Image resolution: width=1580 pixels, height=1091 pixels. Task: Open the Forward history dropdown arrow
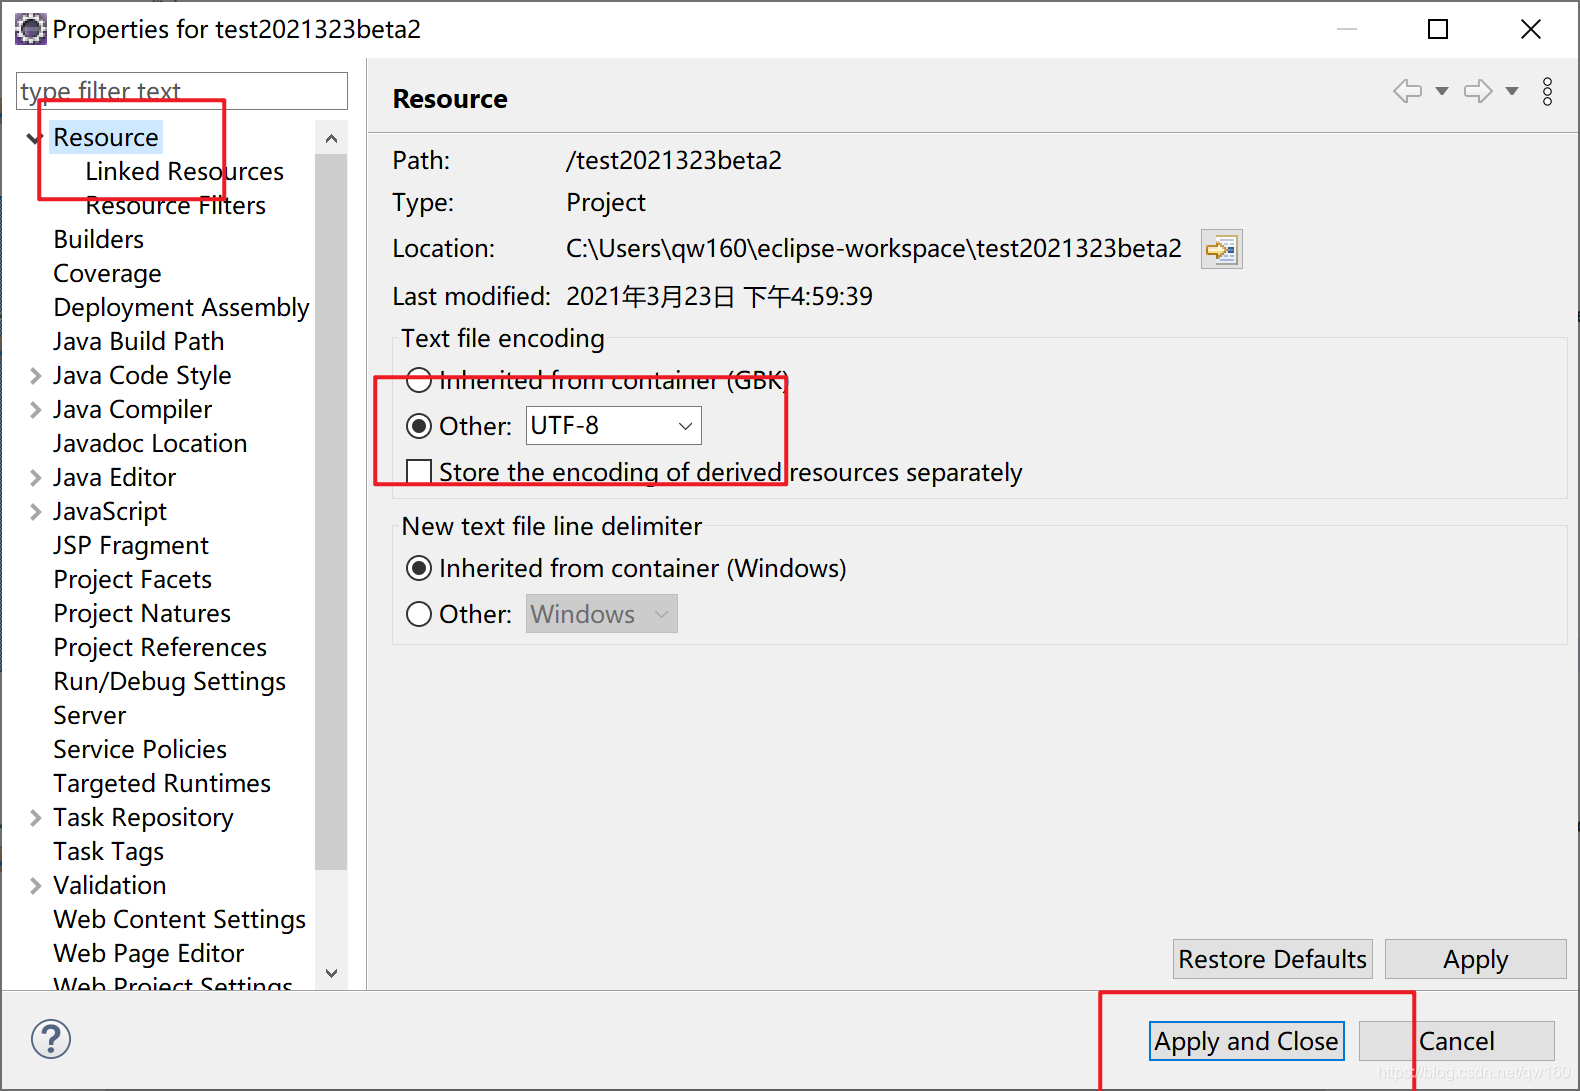click(x=1512, y=91)
